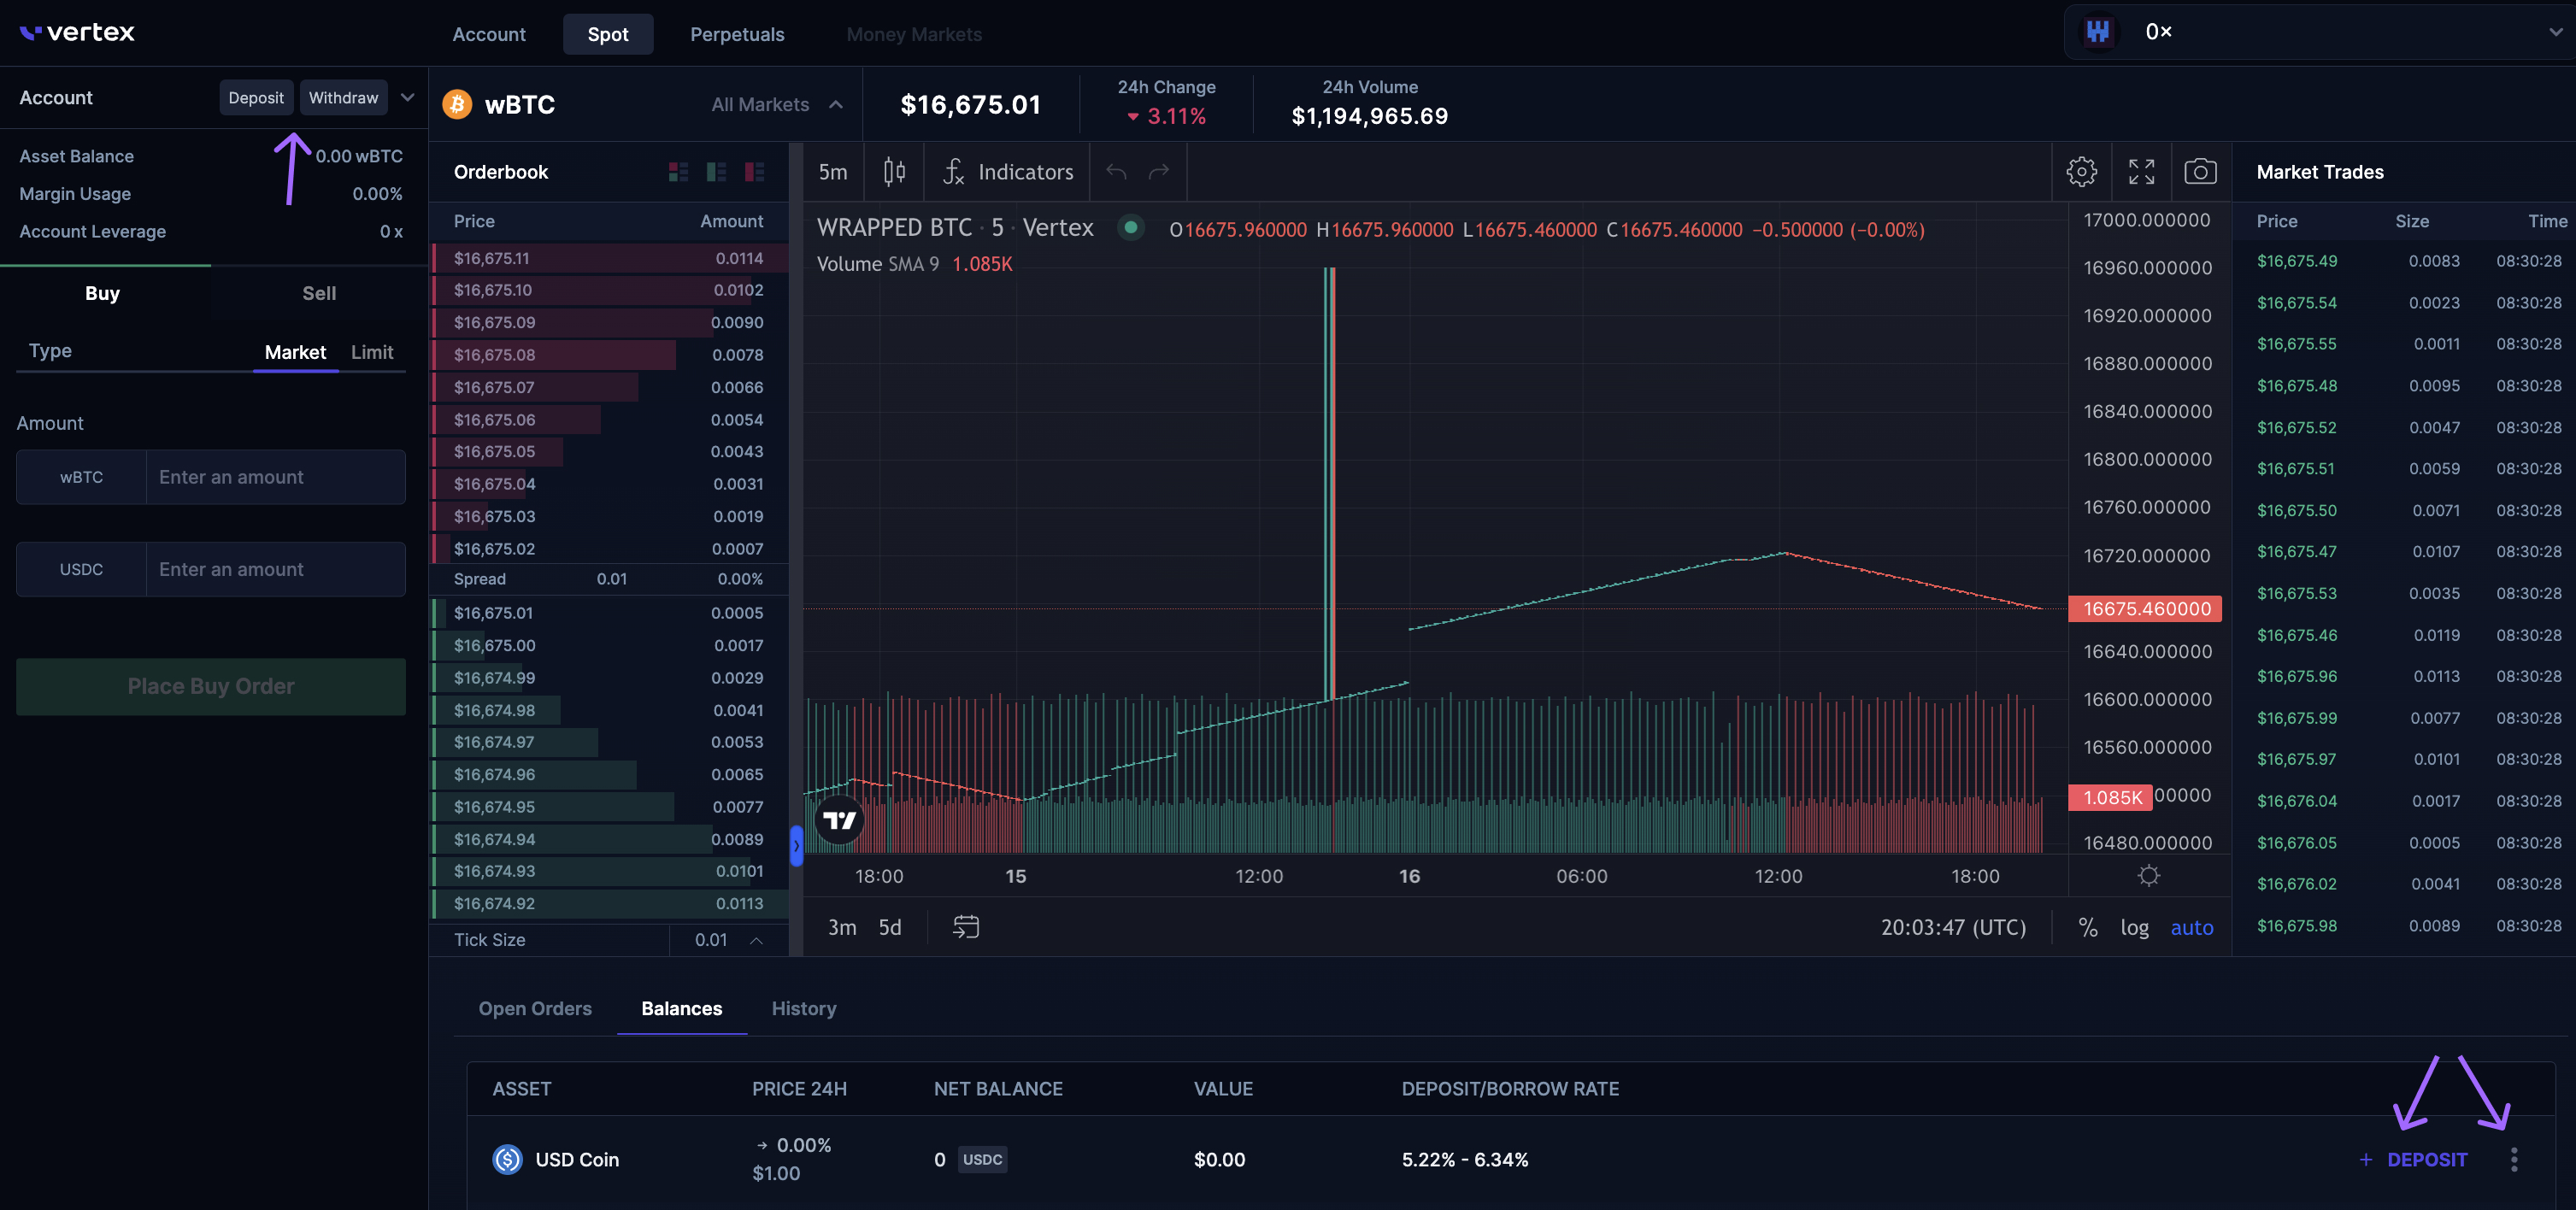Screen dimensions: 2576x1210
Task: Open the Money Markets nav tab
Action: click(914, 34)
